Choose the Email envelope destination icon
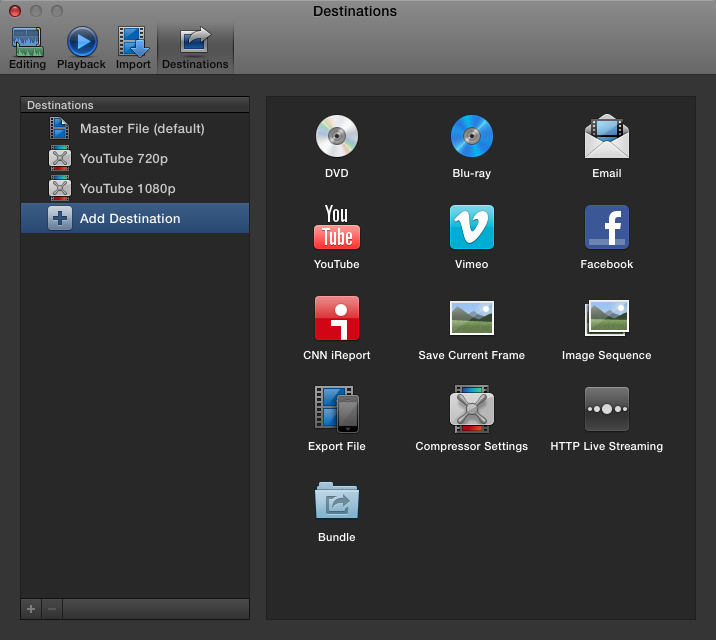The image size is (716, 640). coord(607,136)
